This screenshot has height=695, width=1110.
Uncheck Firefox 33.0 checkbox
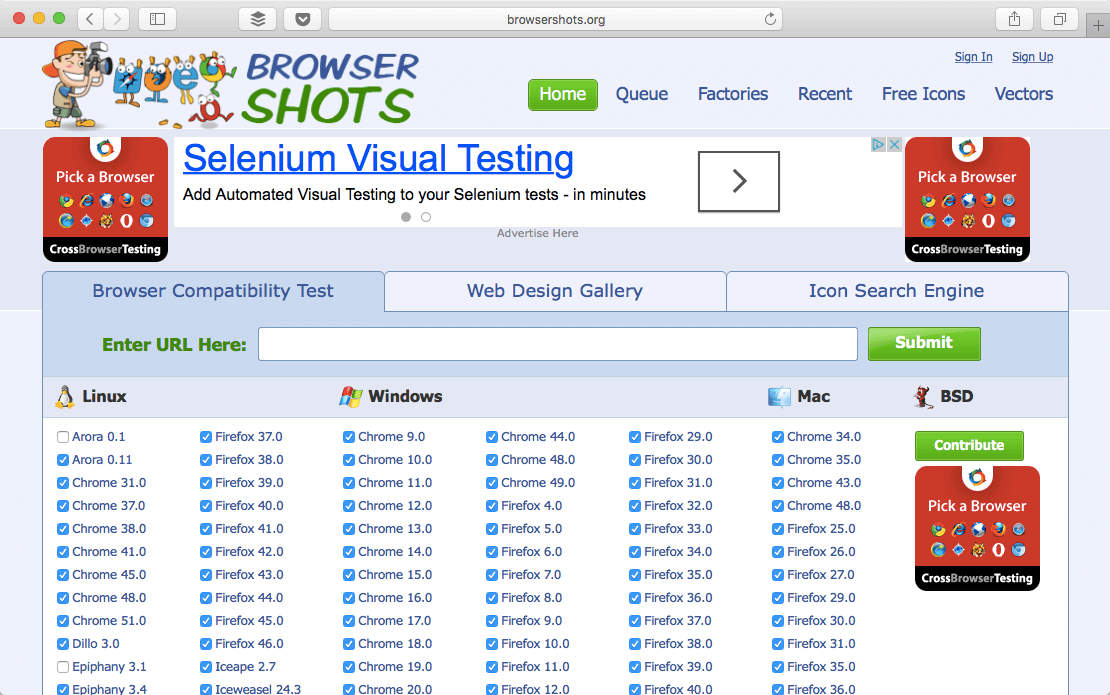coord(635,529)
